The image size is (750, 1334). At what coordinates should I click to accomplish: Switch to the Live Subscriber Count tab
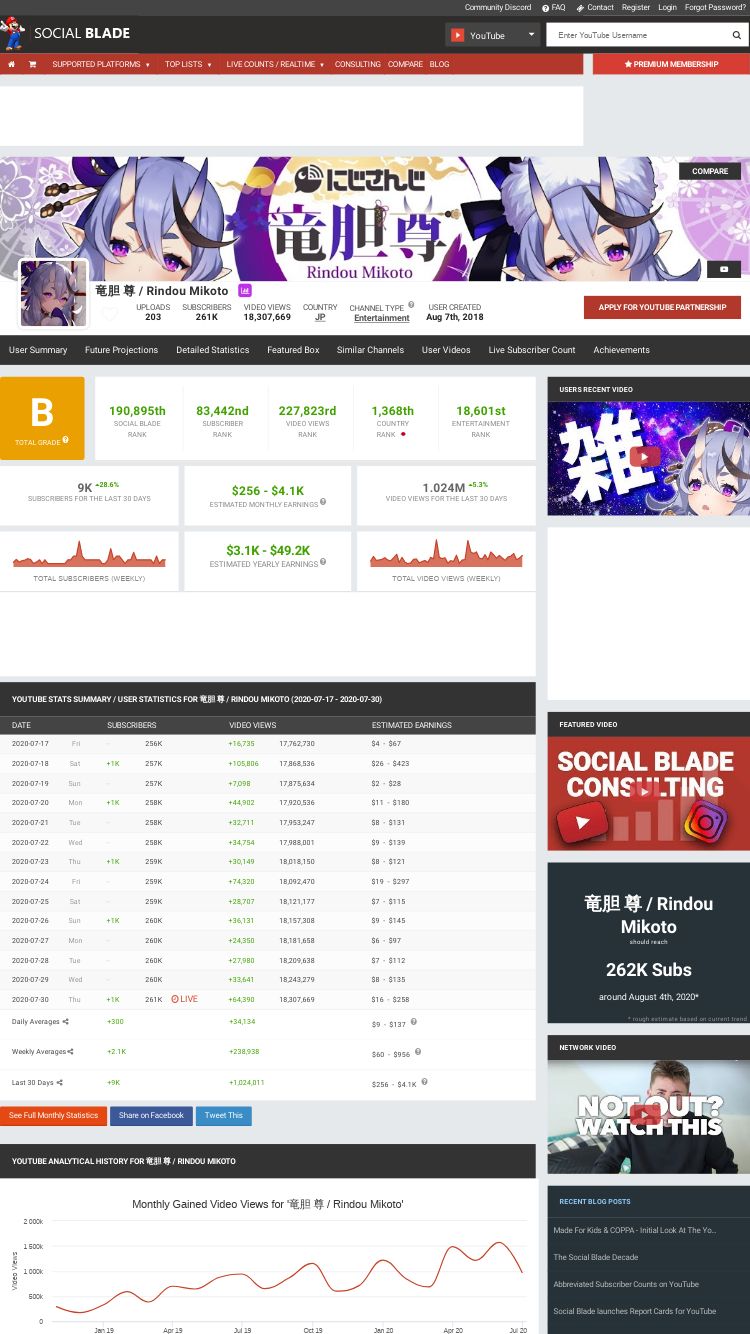532,350
